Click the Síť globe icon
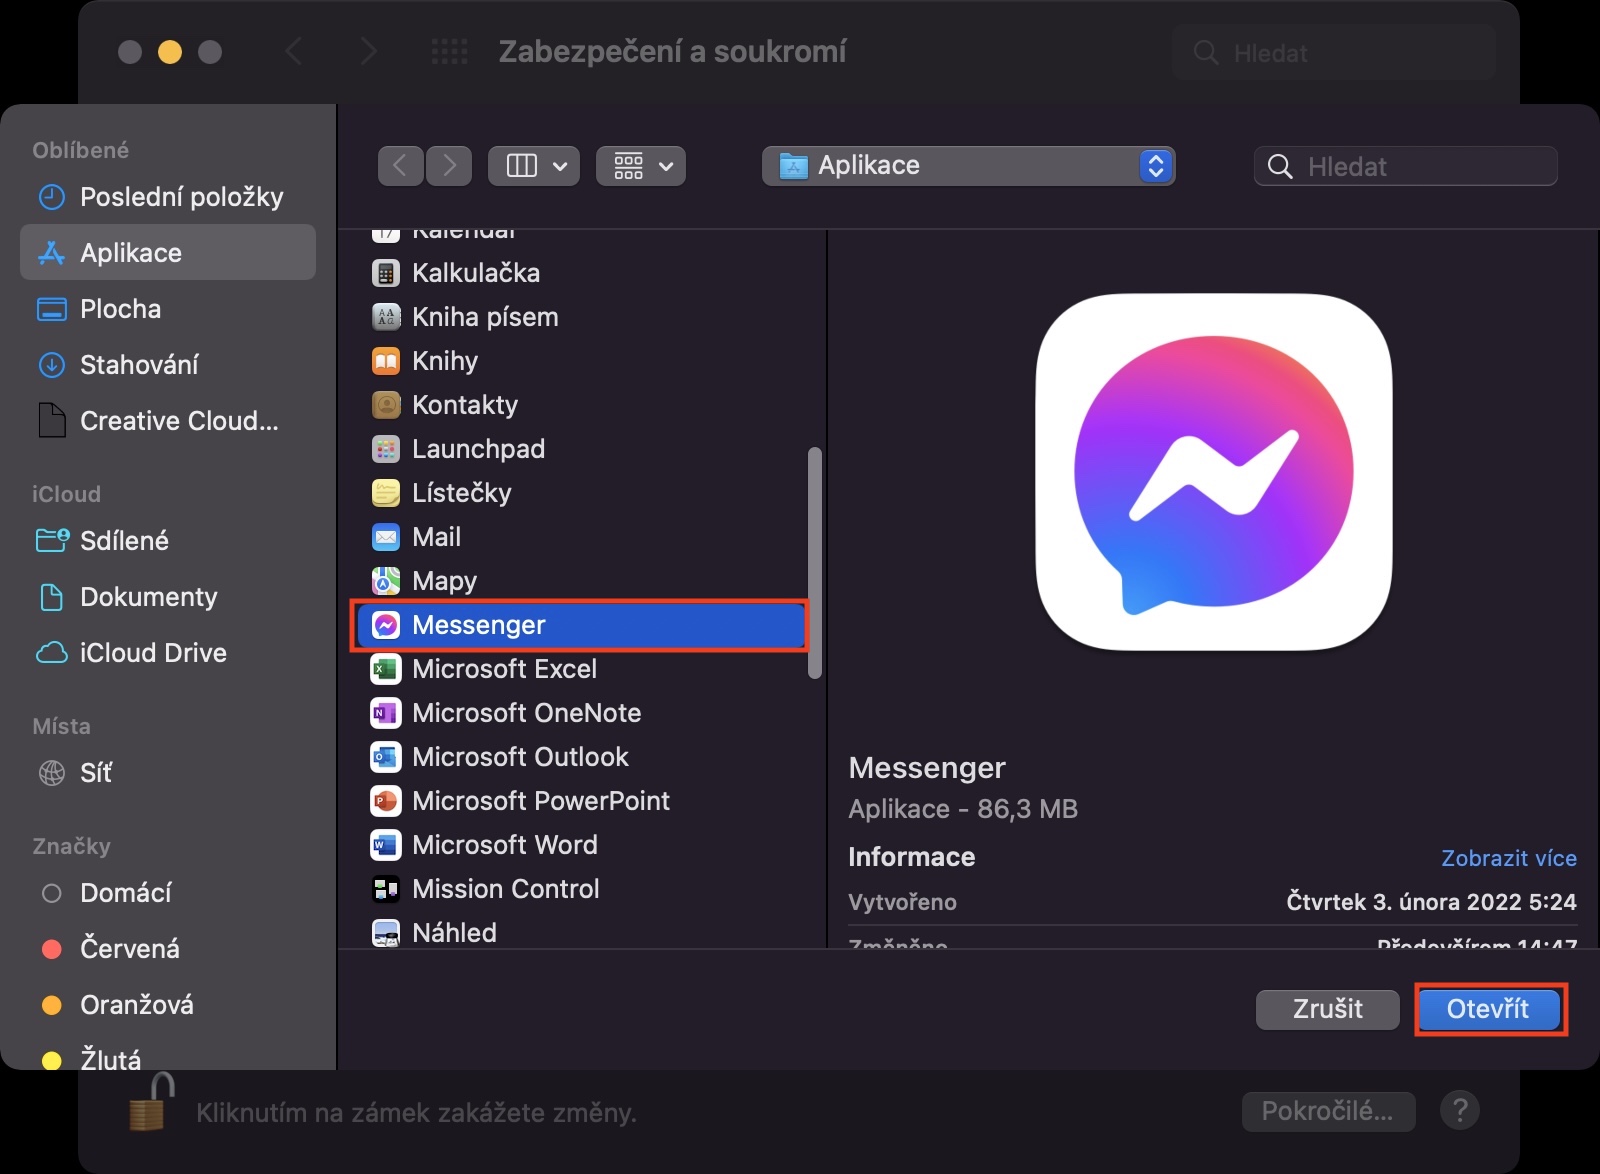This screenshot has width=1600, height=1174. tap(51, 773)
